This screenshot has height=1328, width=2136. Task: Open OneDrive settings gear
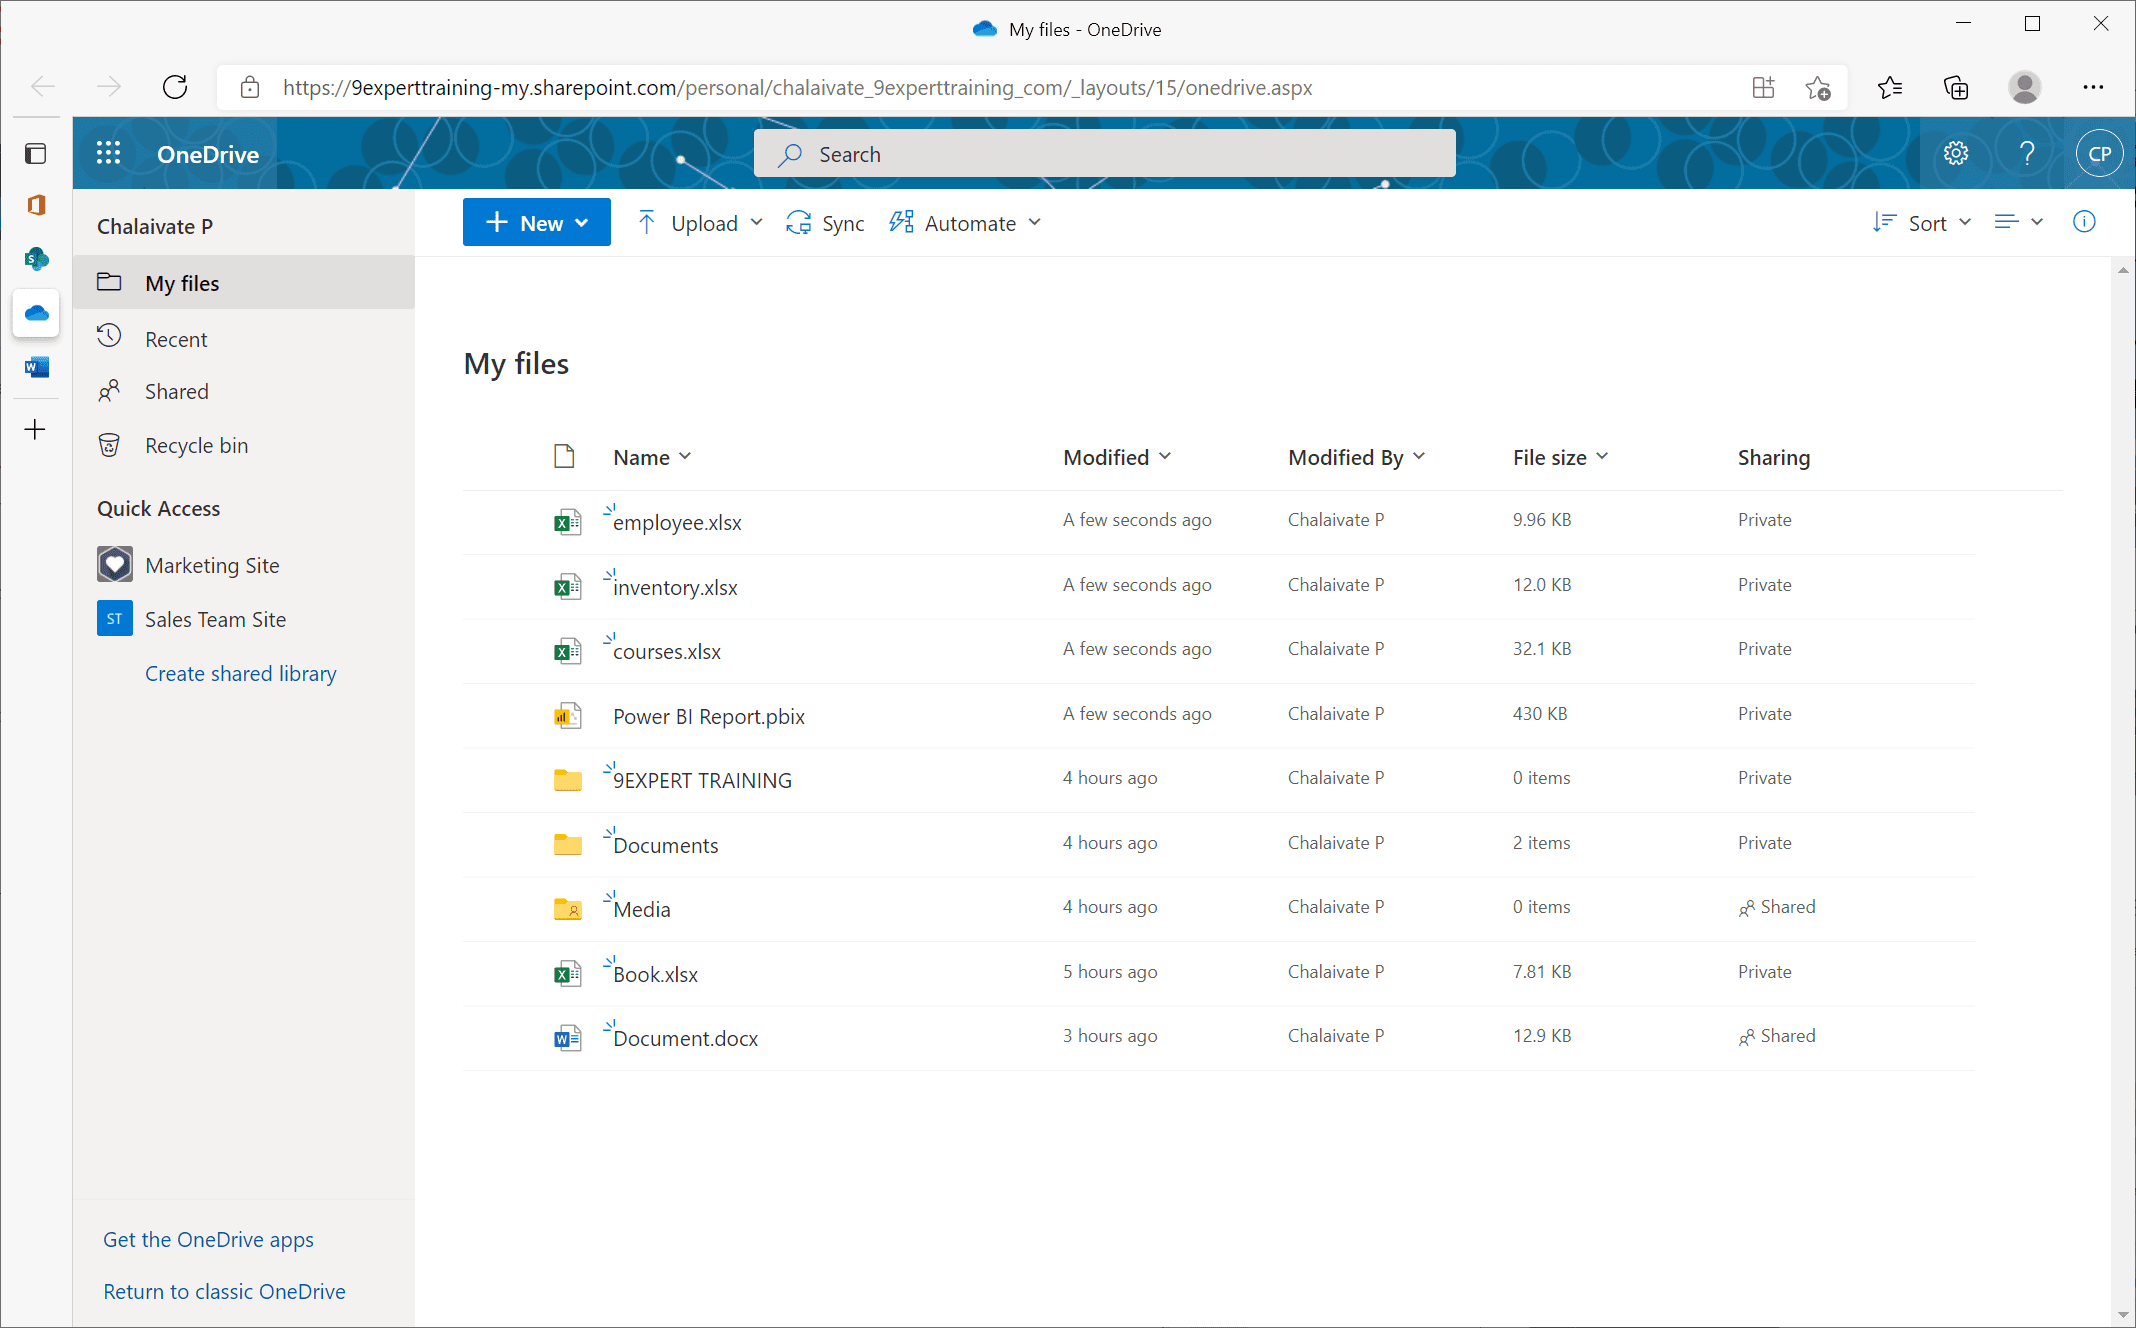1956,153
